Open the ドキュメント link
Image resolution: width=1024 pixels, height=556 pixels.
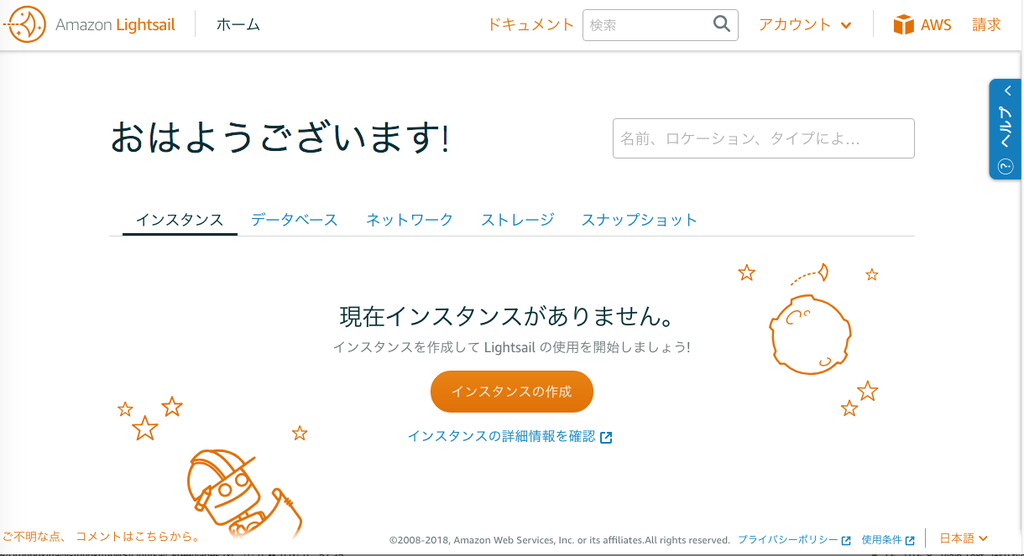tap(530, 25)
